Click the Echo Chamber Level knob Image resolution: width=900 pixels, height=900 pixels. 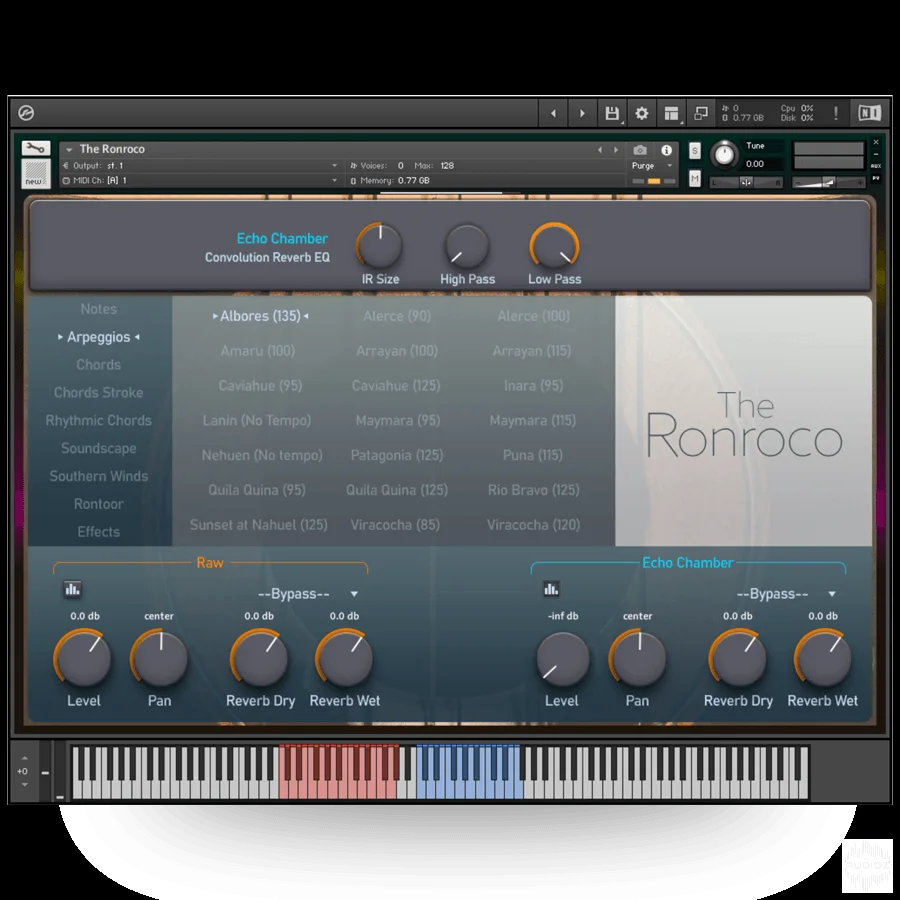pos(562,658)
